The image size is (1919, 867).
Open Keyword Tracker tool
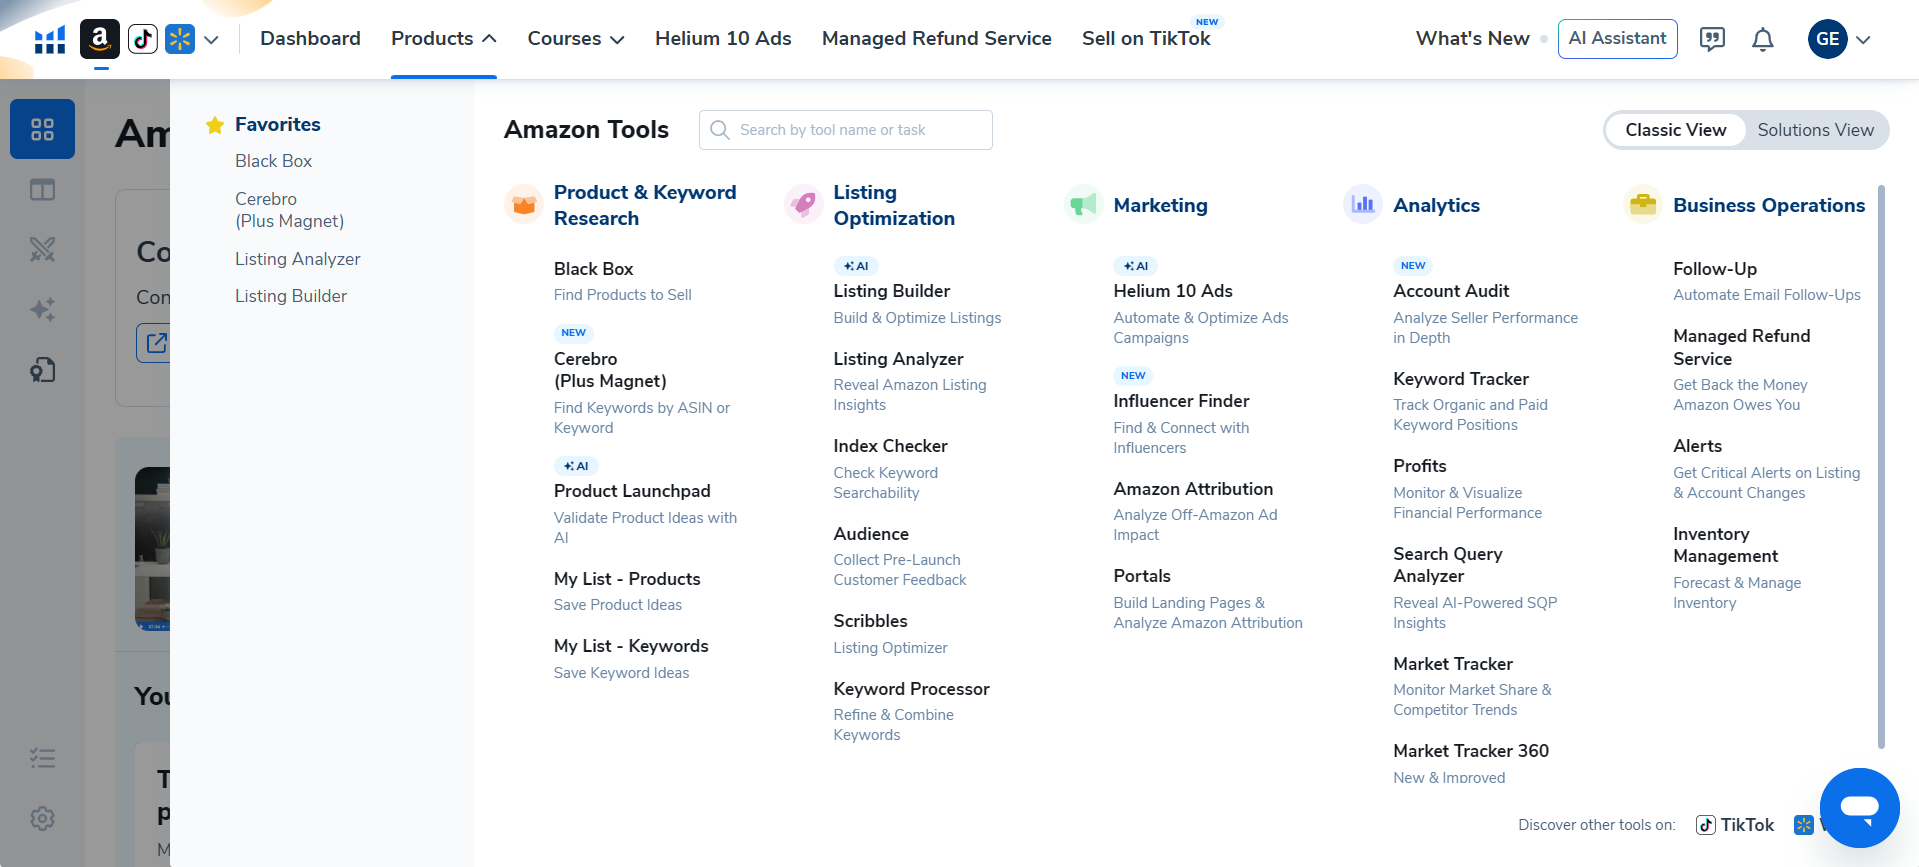click(1461, 379)
